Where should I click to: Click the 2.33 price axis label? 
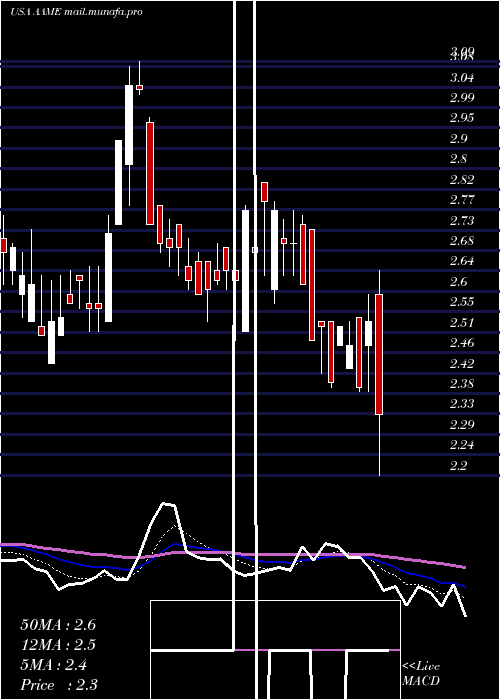point(462,404)
